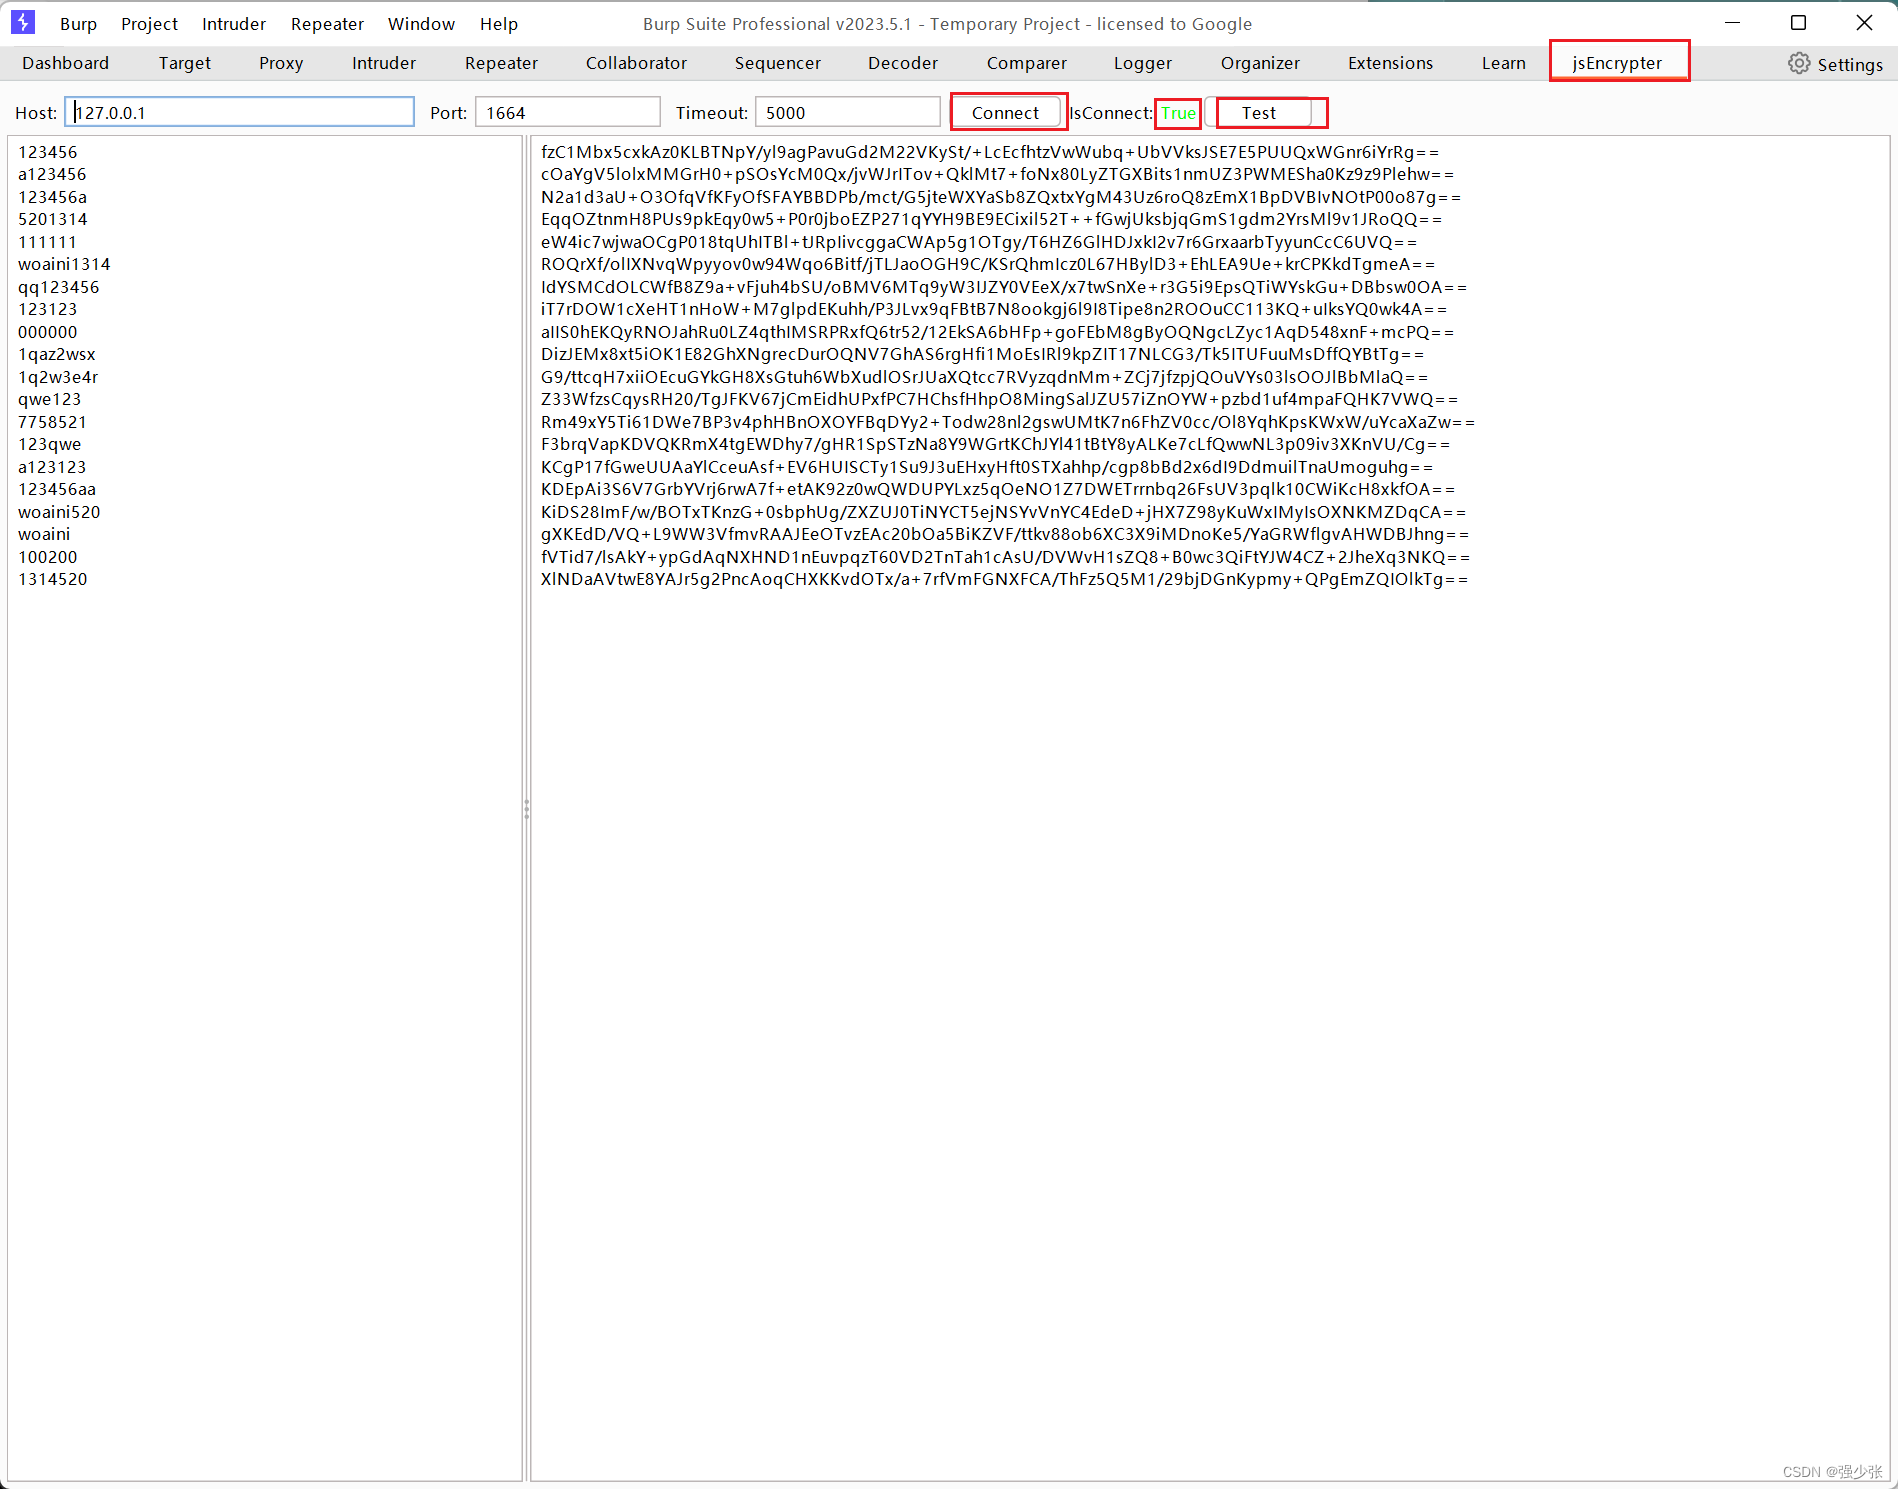The image size is (1898, 1489).
Task: Click the plaintext entry '7758521'
Action: tap(52, 422)
